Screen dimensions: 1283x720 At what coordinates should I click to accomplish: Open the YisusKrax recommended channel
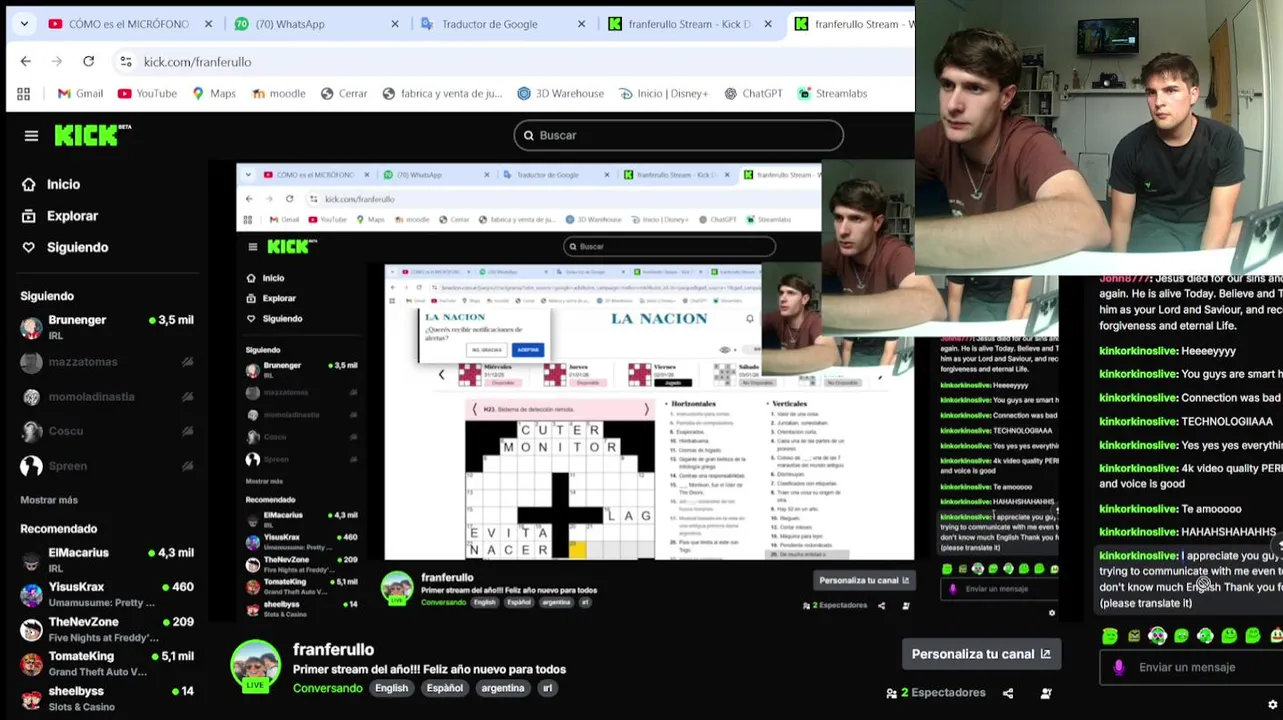106,594
